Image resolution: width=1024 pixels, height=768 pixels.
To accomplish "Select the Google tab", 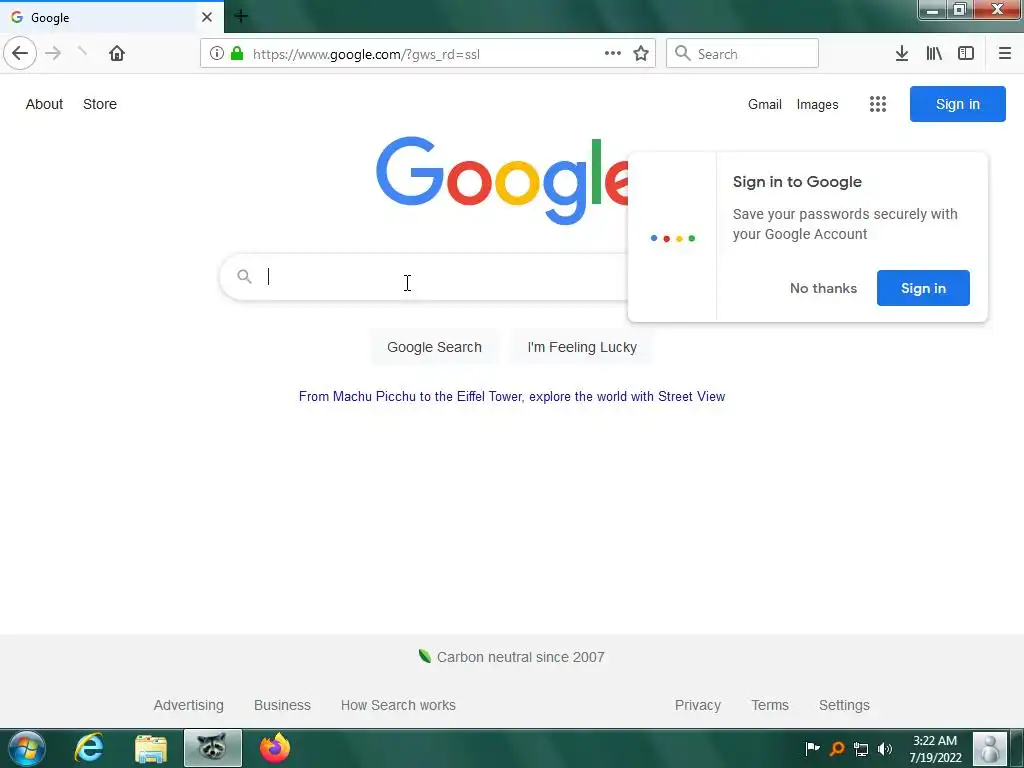I will [111, 17].
